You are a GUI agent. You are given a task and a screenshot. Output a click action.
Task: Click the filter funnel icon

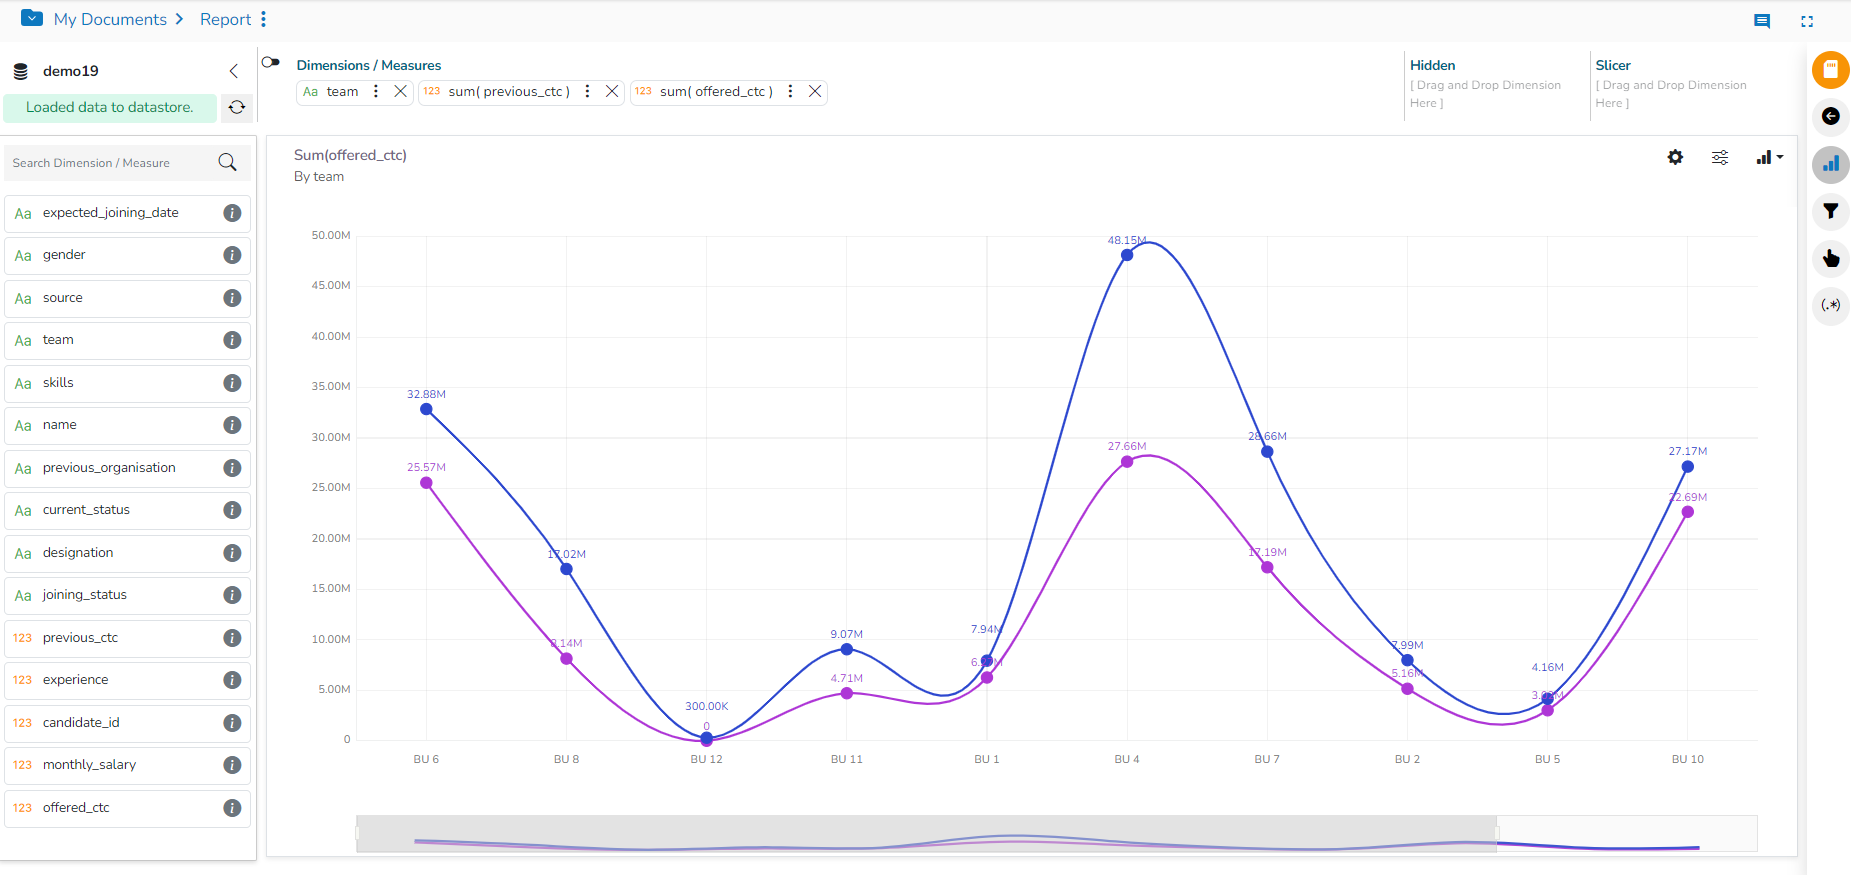pos(1830,211)
